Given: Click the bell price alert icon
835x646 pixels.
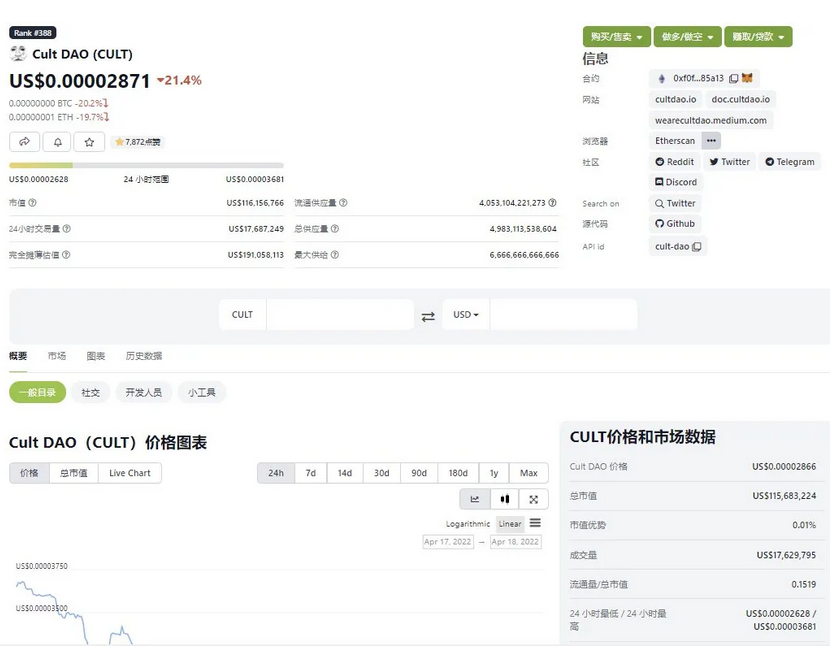Looking at the screenshot, I should tap(58, 142).
